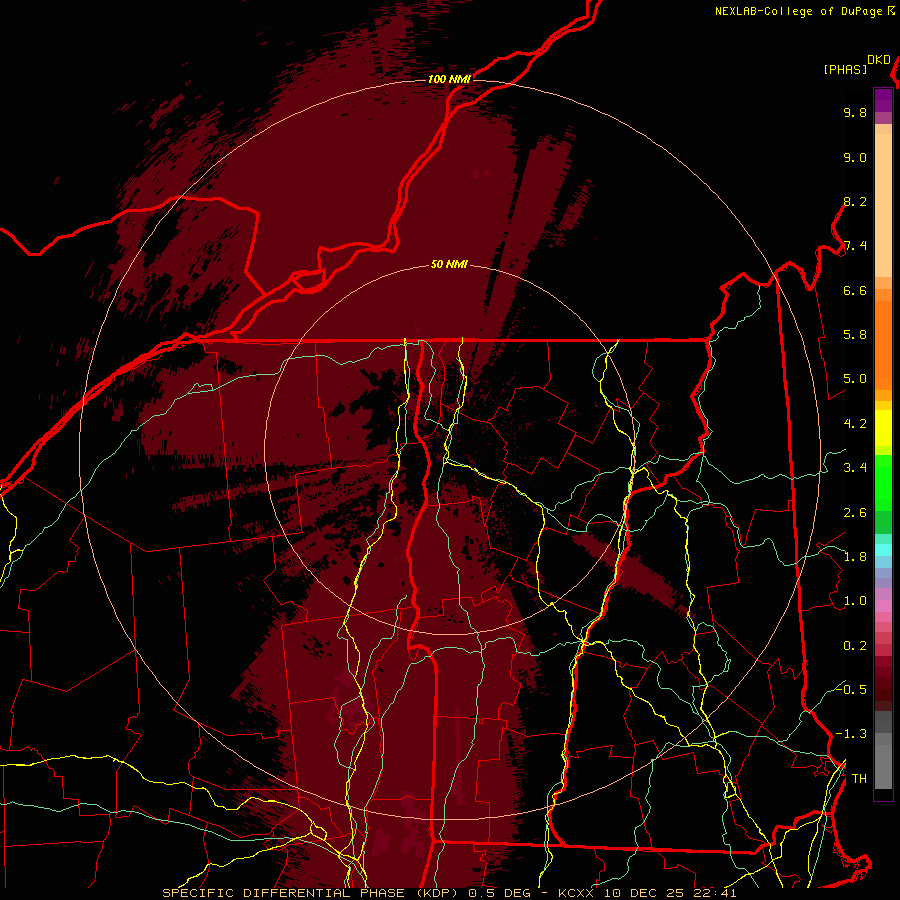Click the 4.2 legend value
The image size is (900, 900).
click(x=855, y=424)
